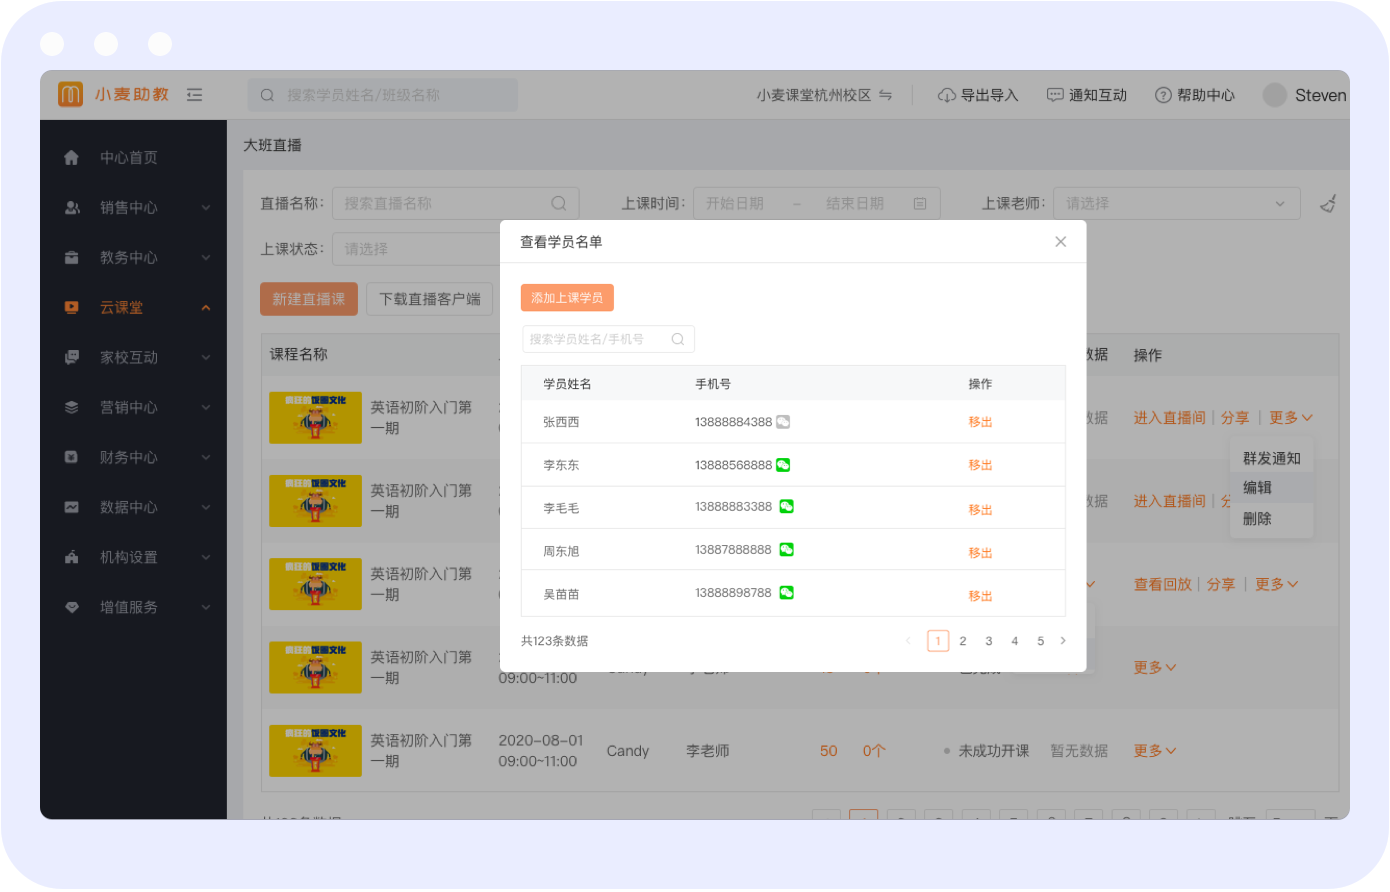The width and height of the screenshot is (1390, 892).
Task: Click WeChat icon next to 13888568888
Action: (783, 465)
